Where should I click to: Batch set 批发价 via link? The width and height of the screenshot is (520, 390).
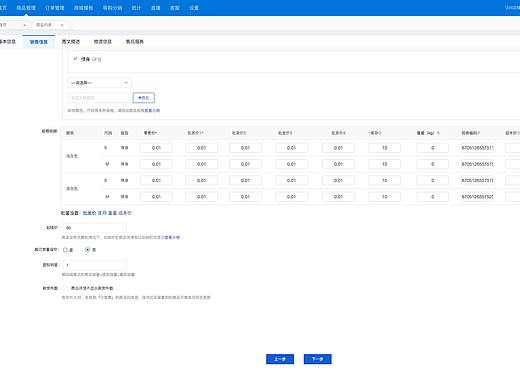coord(89,213)
